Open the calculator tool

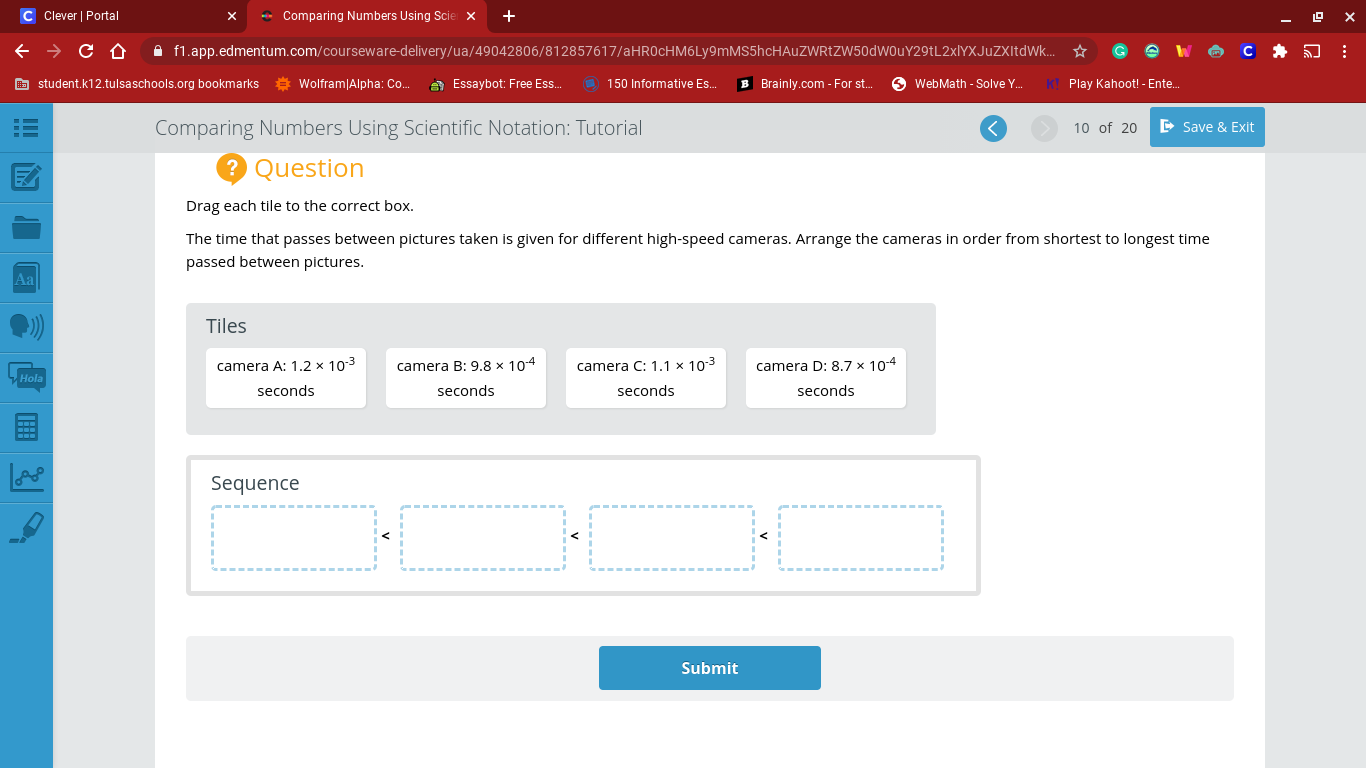coord(26,427)
